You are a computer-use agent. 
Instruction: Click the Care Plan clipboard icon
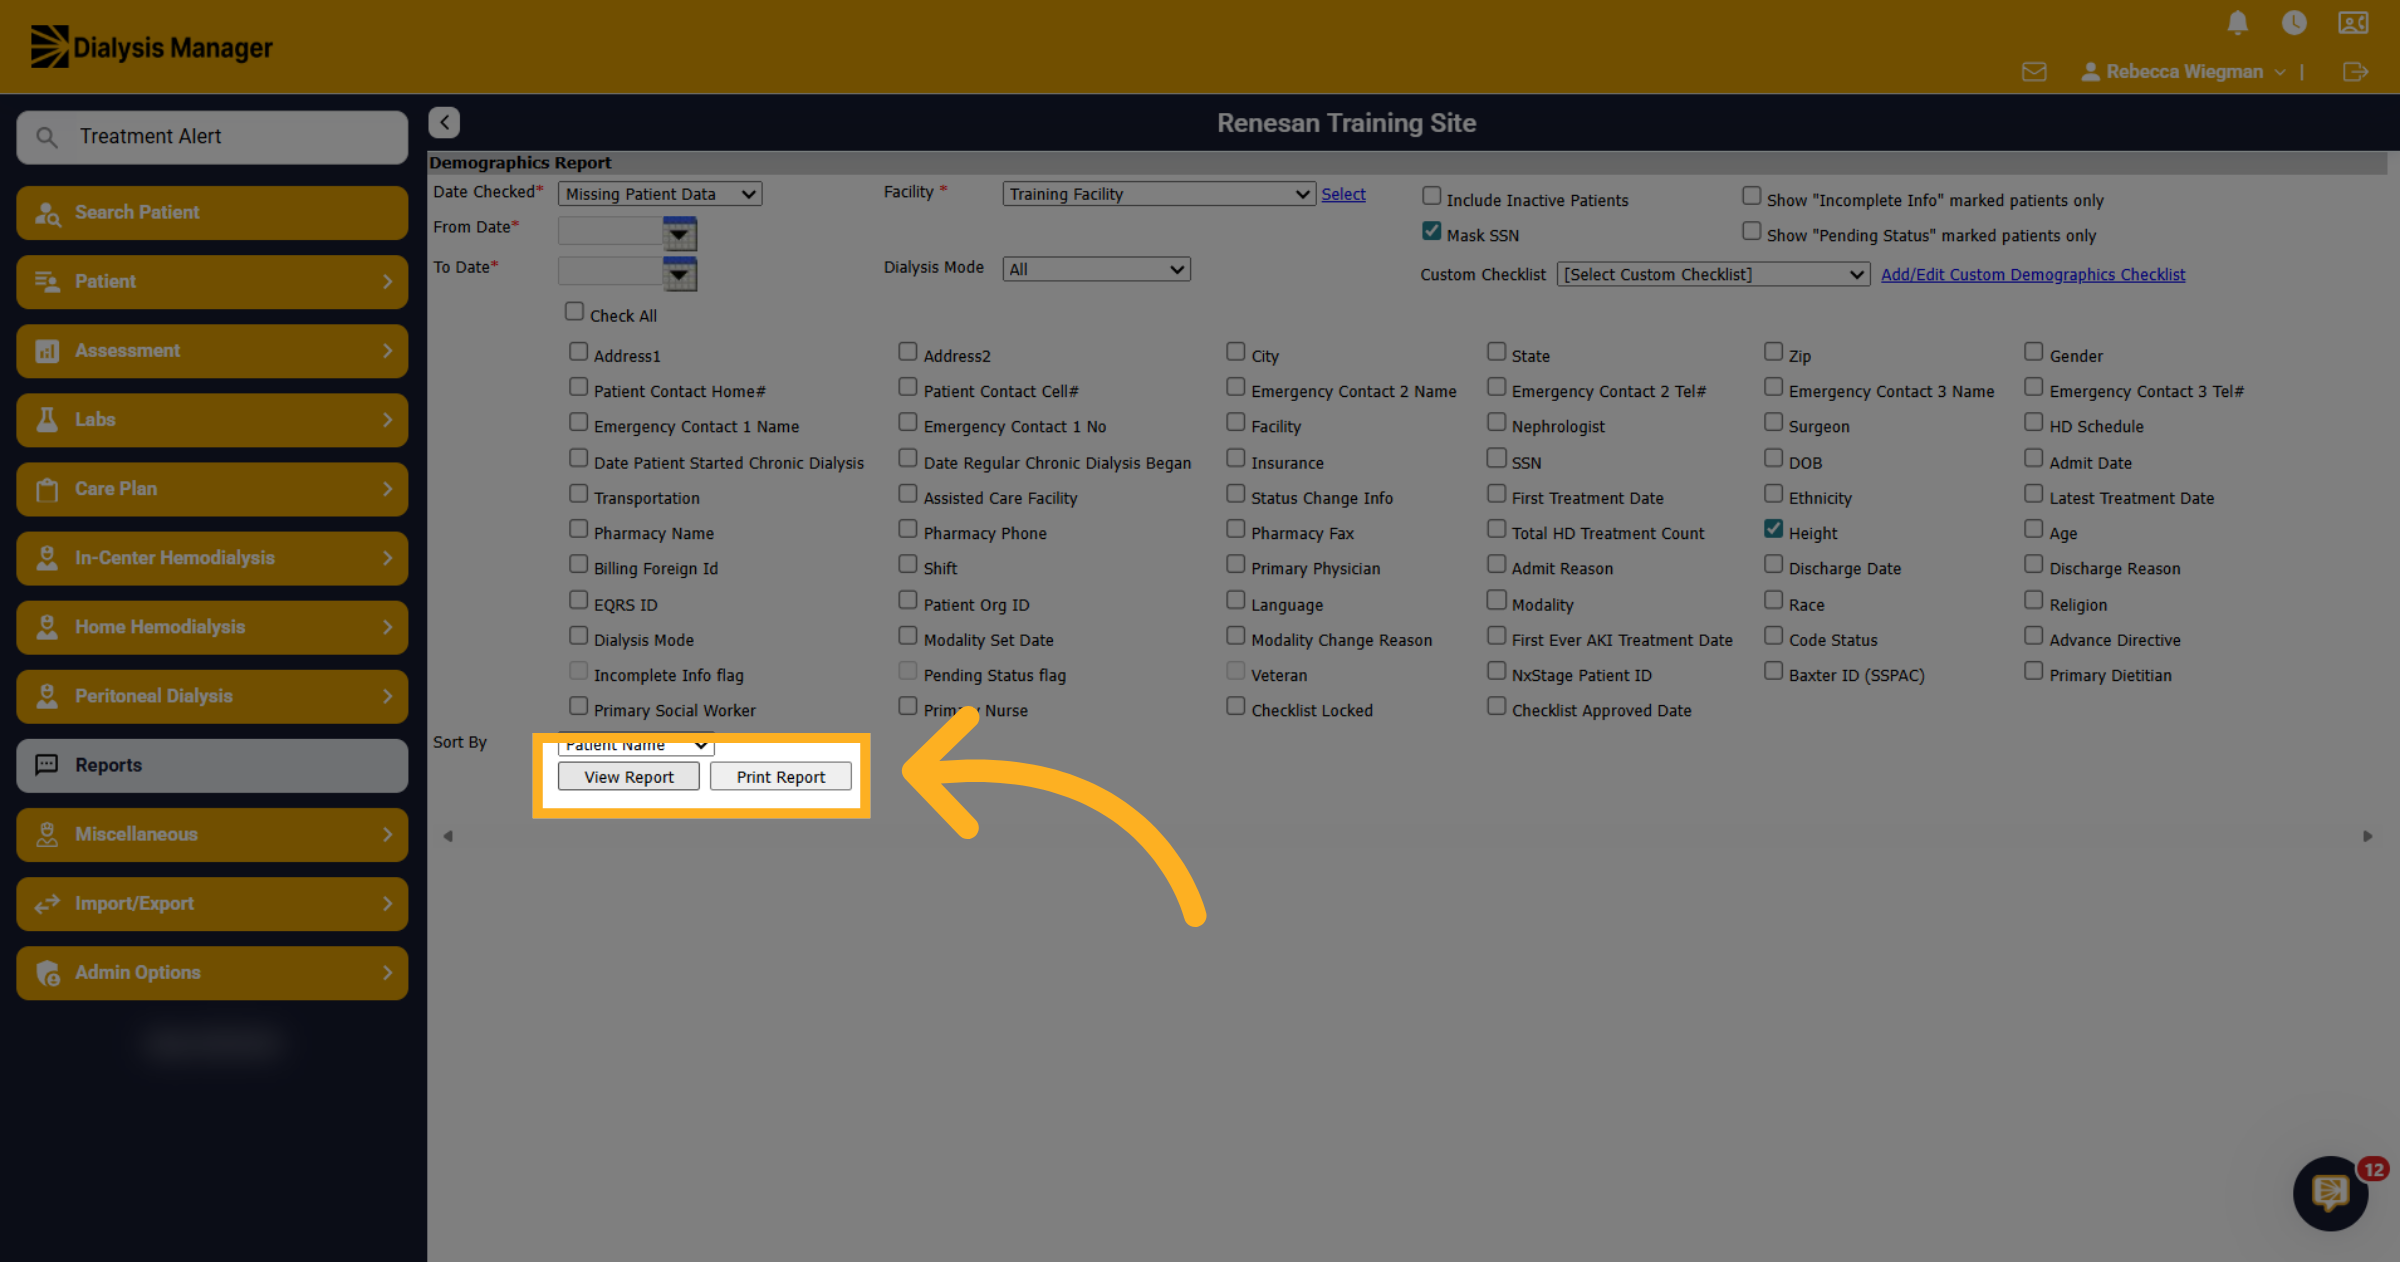[x=47, y=489]
